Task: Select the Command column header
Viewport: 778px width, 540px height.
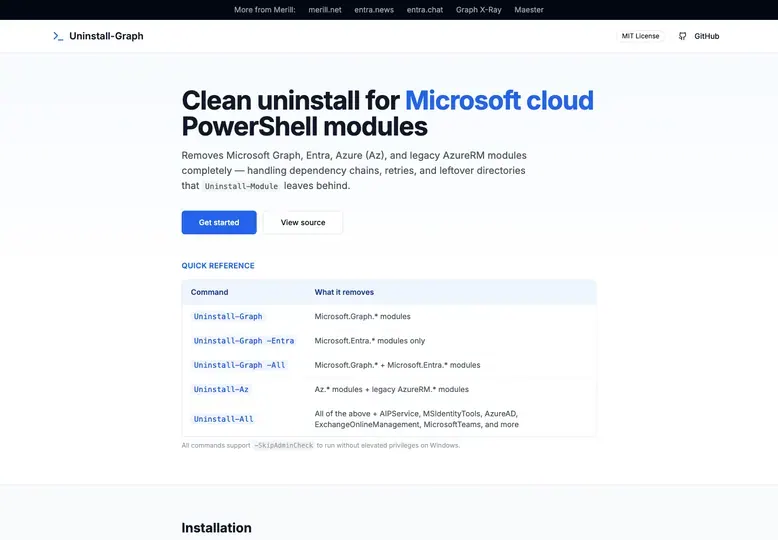Action: (x=209, y=292)
